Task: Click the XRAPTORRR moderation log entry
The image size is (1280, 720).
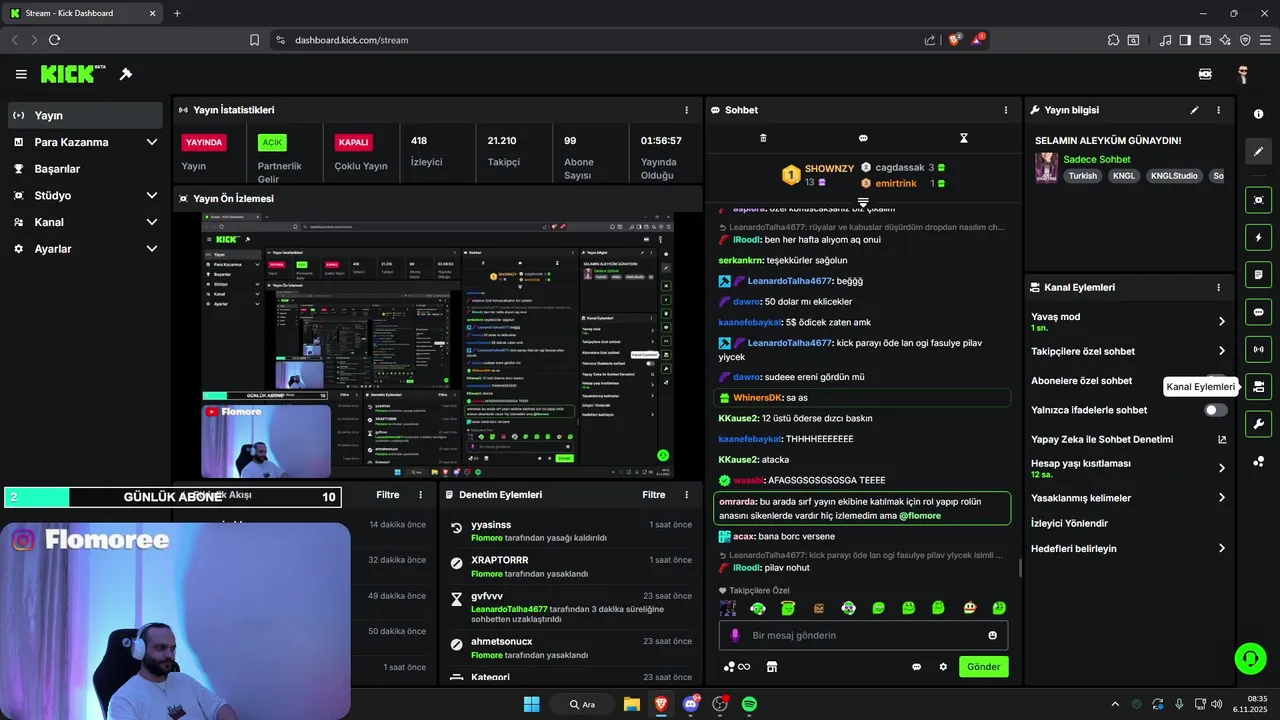Action: click(572, 566)
